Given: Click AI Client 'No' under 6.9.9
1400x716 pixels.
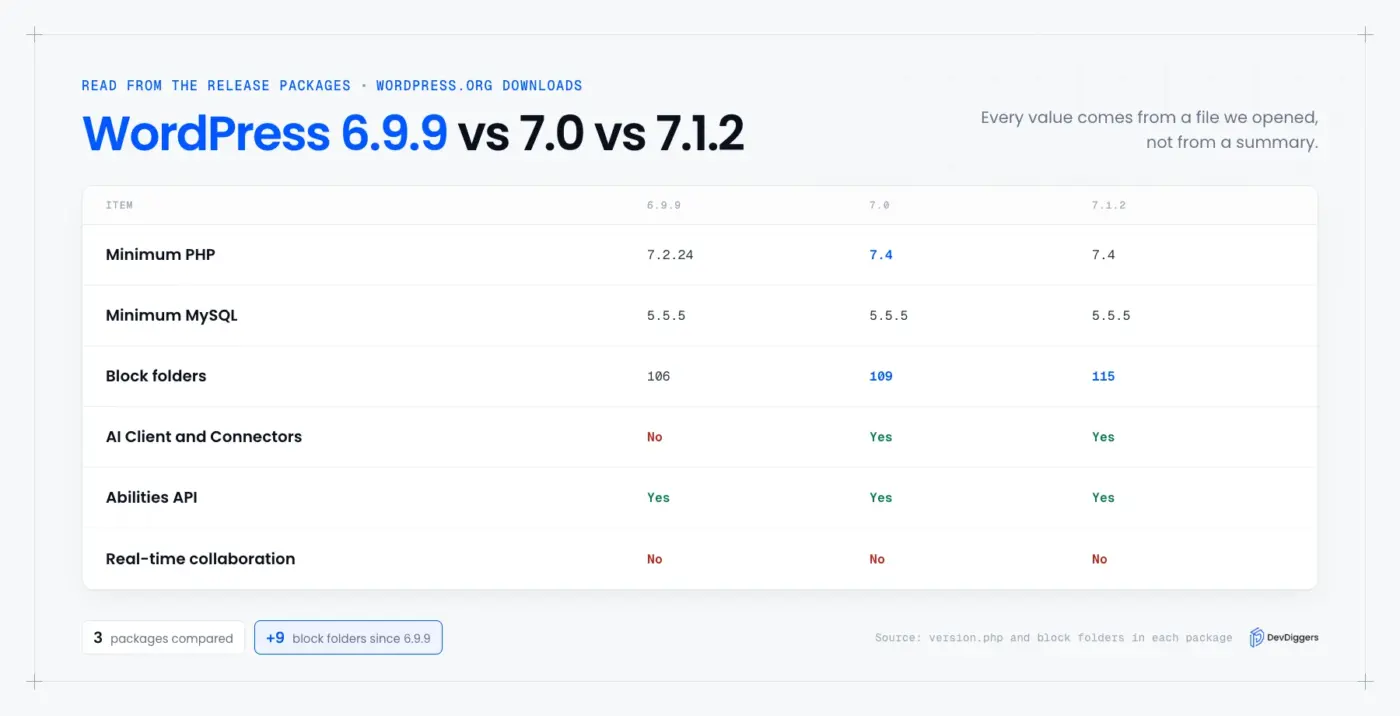Looking at the screenshot, I should 655,437.
